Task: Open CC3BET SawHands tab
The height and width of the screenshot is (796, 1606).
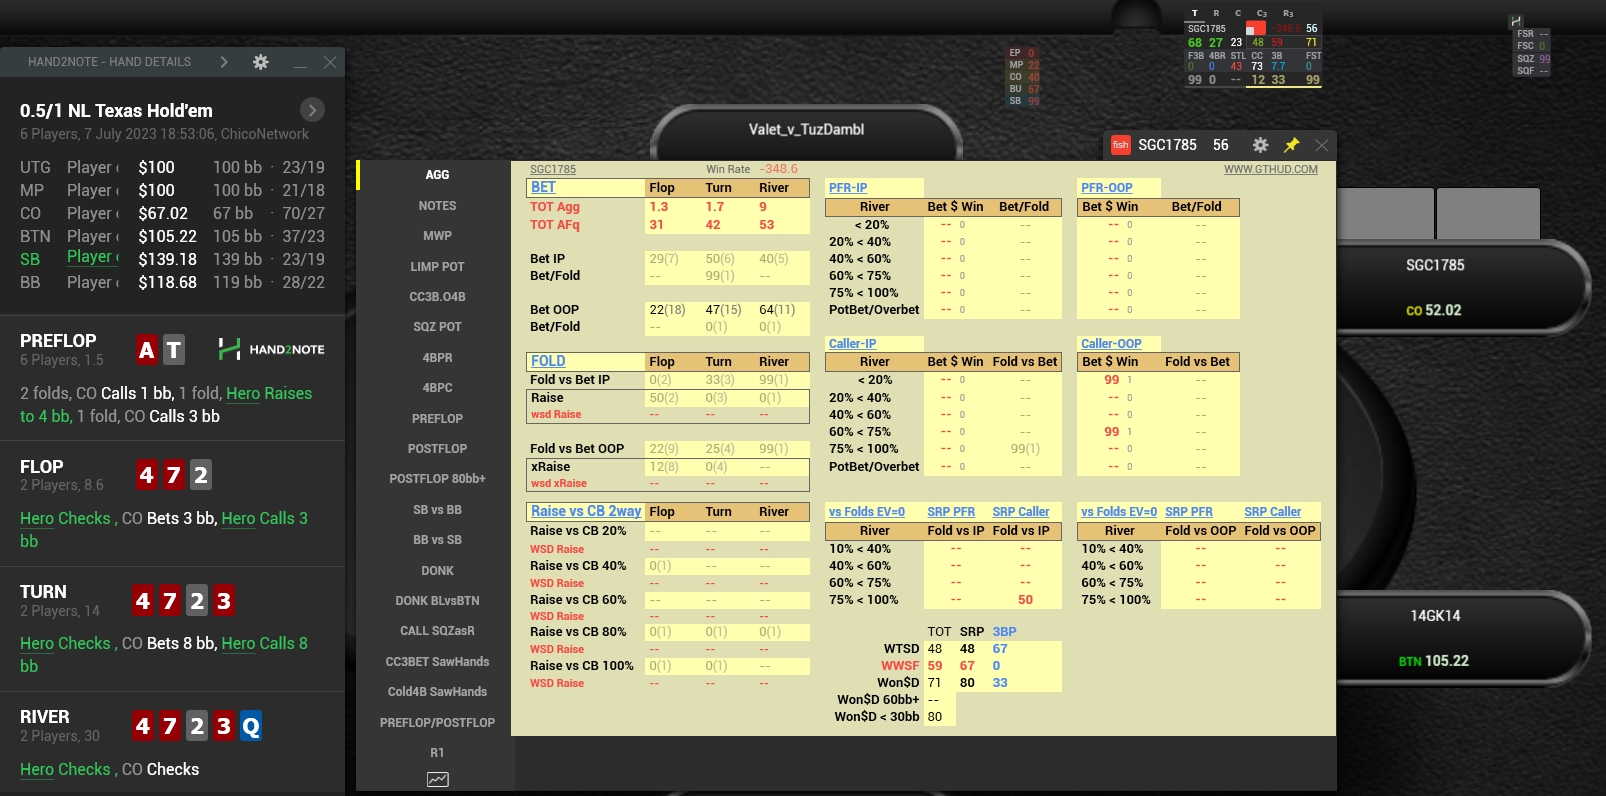Action: (437, 662)
